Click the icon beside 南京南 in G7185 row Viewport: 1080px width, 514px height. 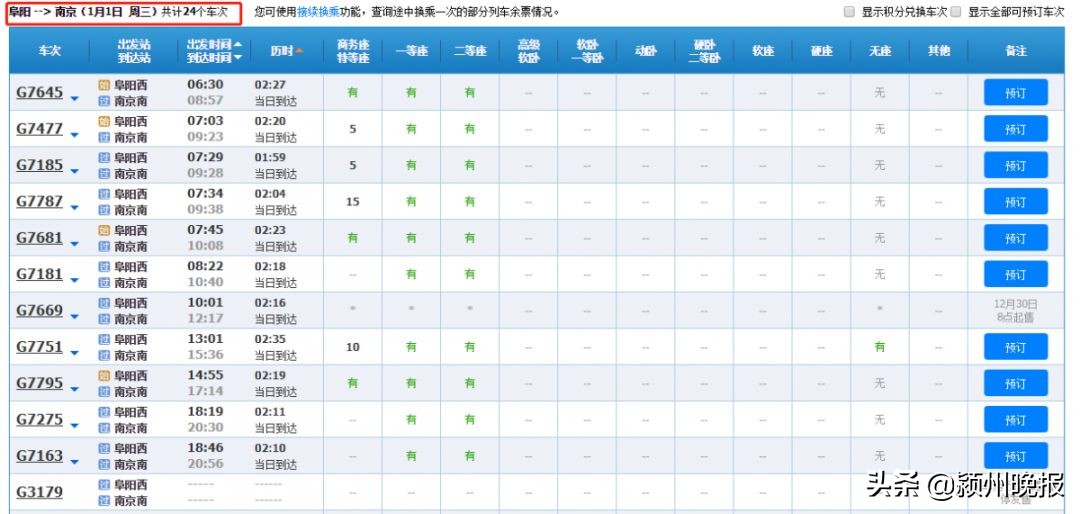coord(104,174)
